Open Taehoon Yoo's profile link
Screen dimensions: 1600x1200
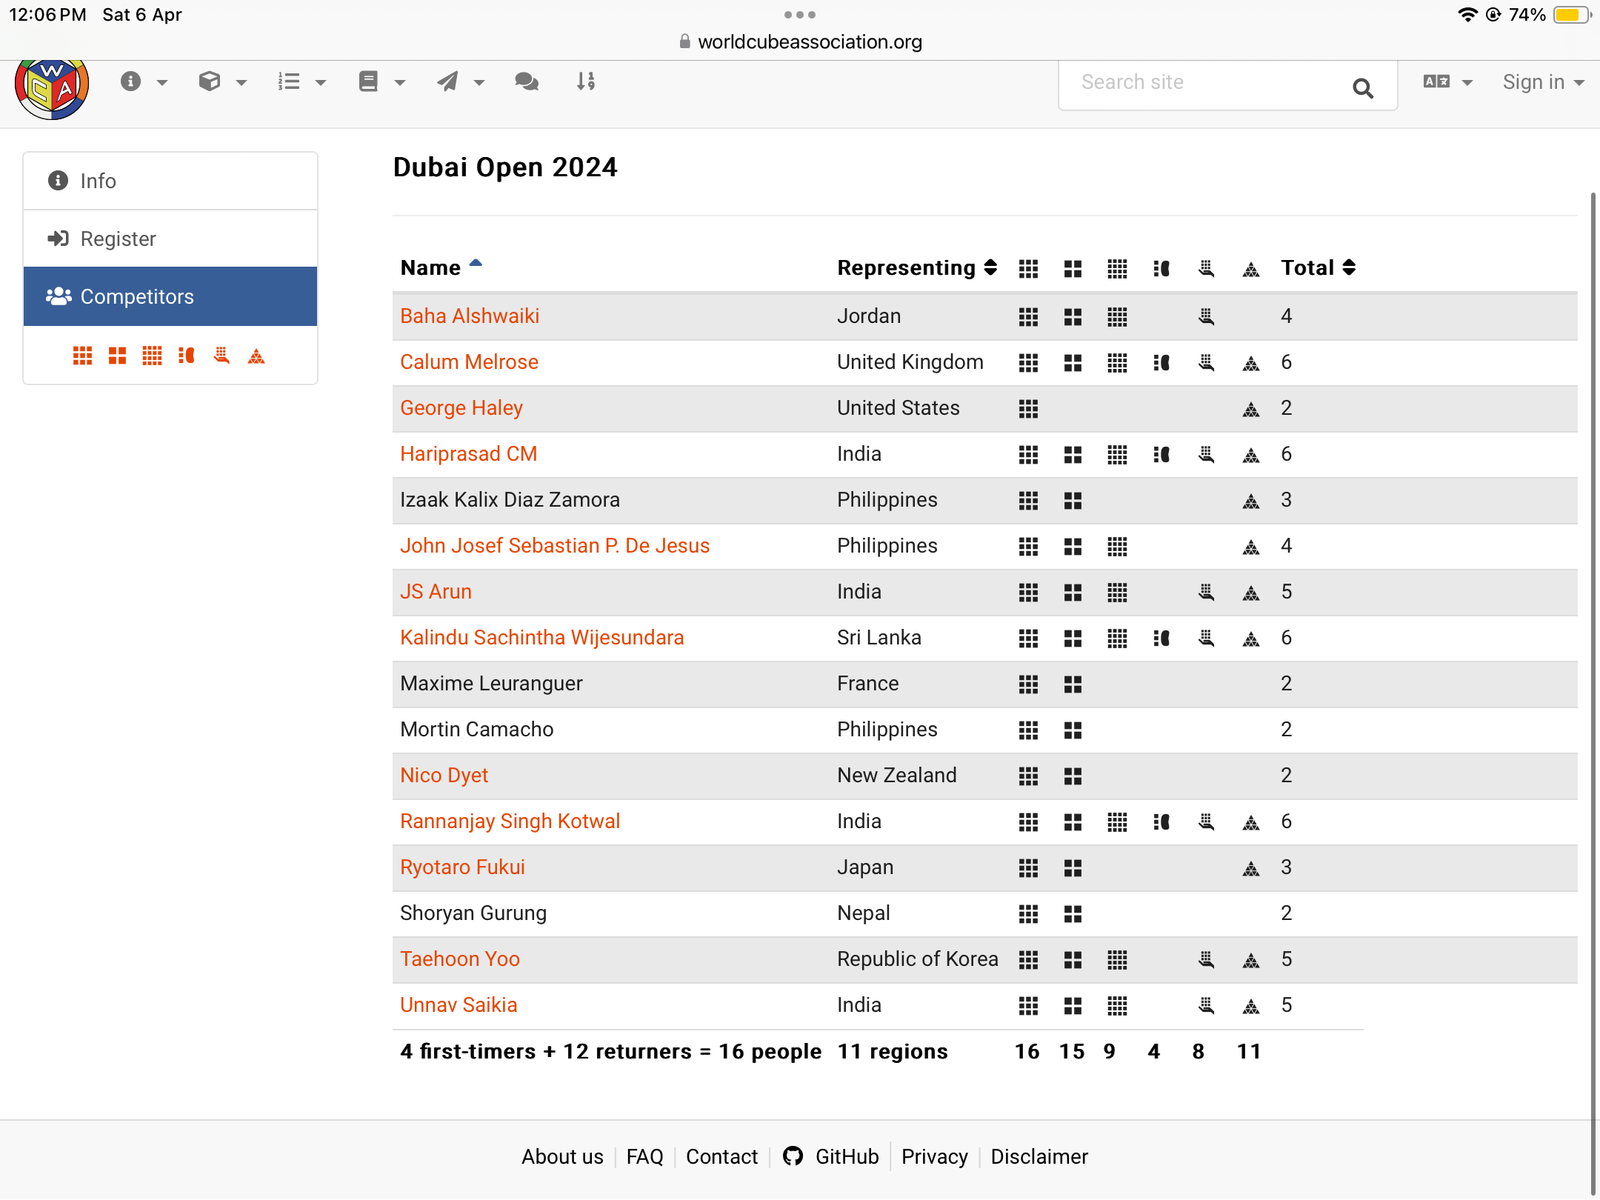(x=460, y=959)
